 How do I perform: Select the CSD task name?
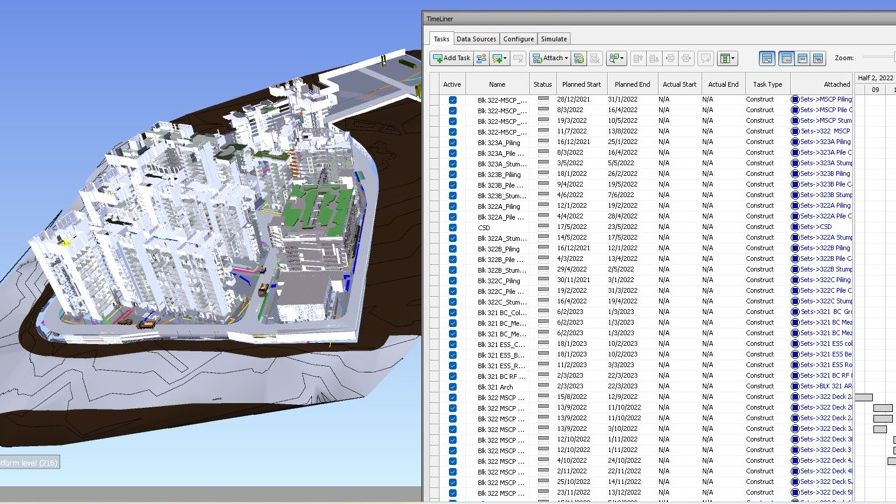coord(484,227)
